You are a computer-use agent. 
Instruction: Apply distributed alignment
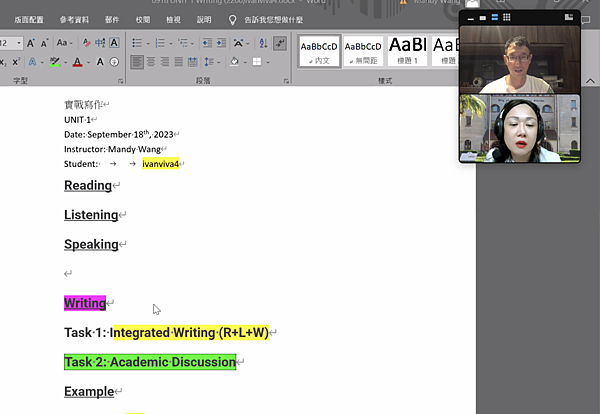192,62
